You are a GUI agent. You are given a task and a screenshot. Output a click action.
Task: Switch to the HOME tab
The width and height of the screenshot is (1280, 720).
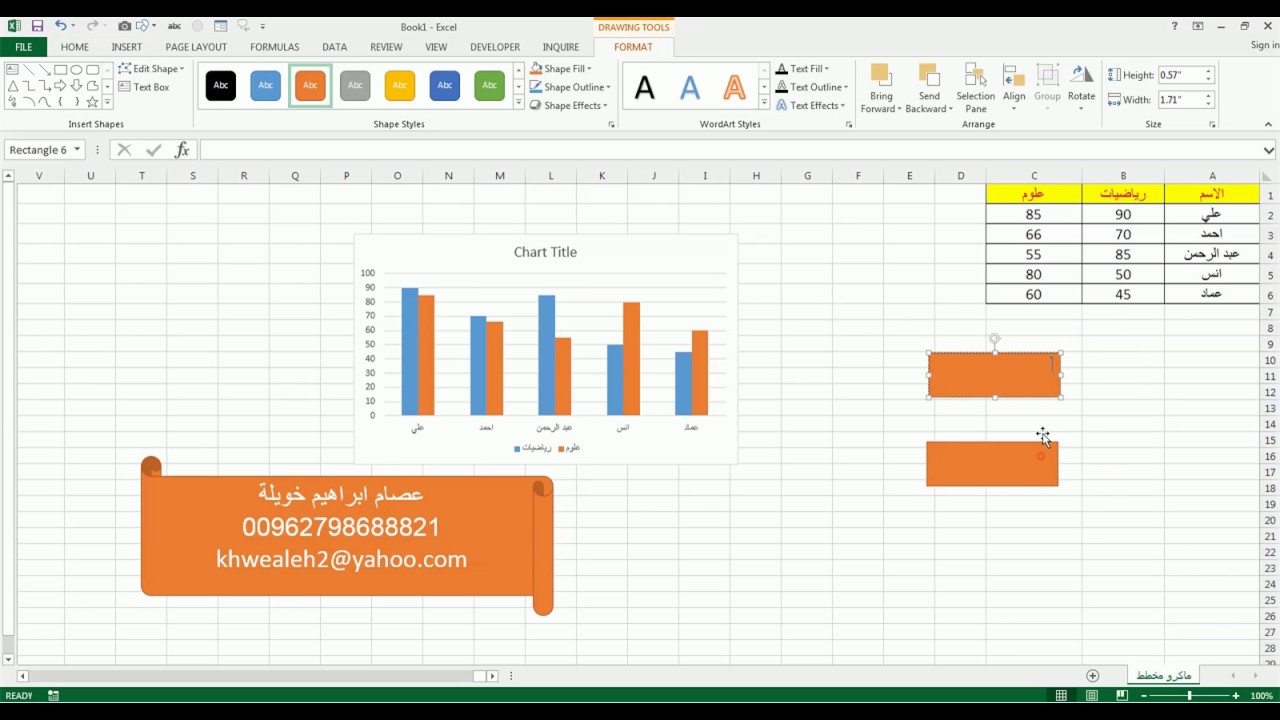(74, 47)
